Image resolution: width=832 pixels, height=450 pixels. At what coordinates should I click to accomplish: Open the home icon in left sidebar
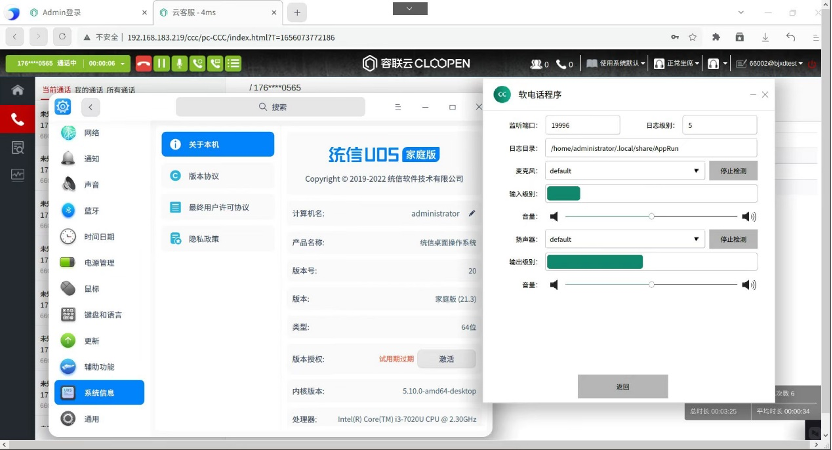18,90
